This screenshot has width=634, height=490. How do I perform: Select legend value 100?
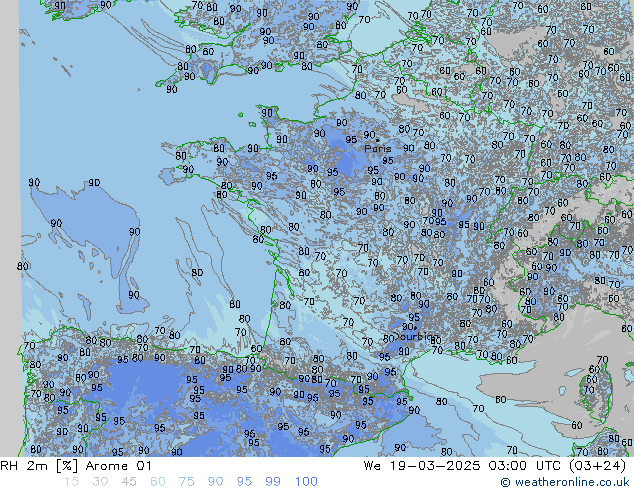click(306, 482)
